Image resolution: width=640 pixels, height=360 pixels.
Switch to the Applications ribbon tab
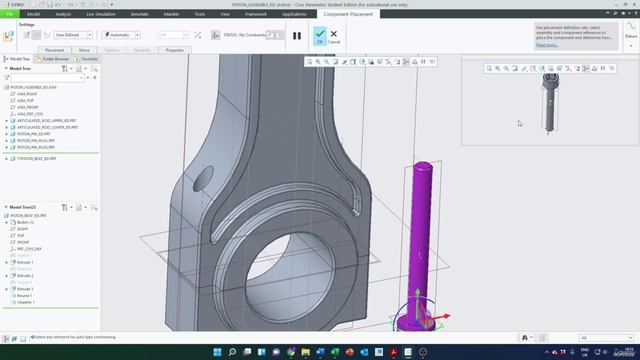tap(294, 14)
